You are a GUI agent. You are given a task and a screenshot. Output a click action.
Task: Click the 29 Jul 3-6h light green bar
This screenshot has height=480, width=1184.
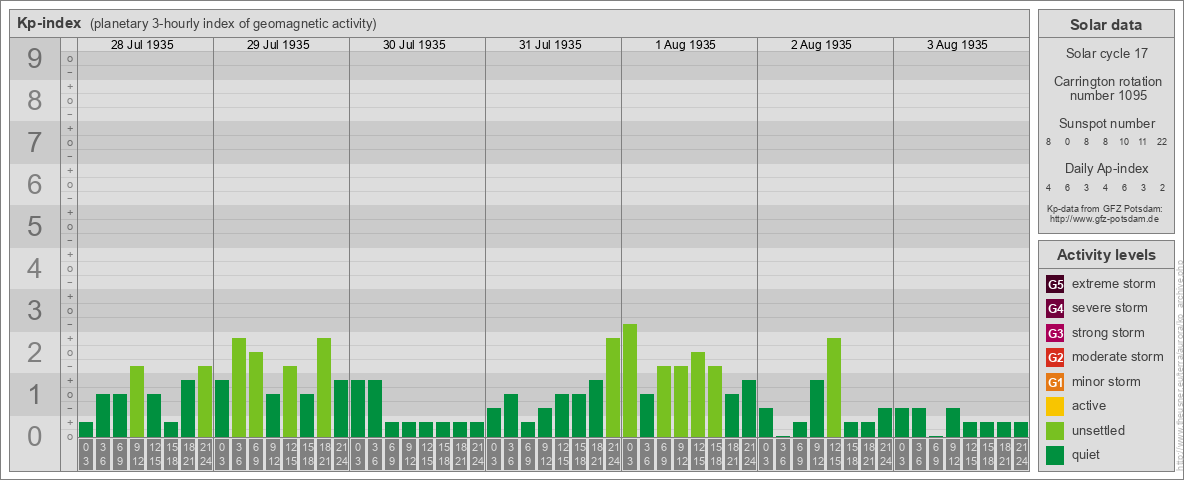(x=239, y=387)
